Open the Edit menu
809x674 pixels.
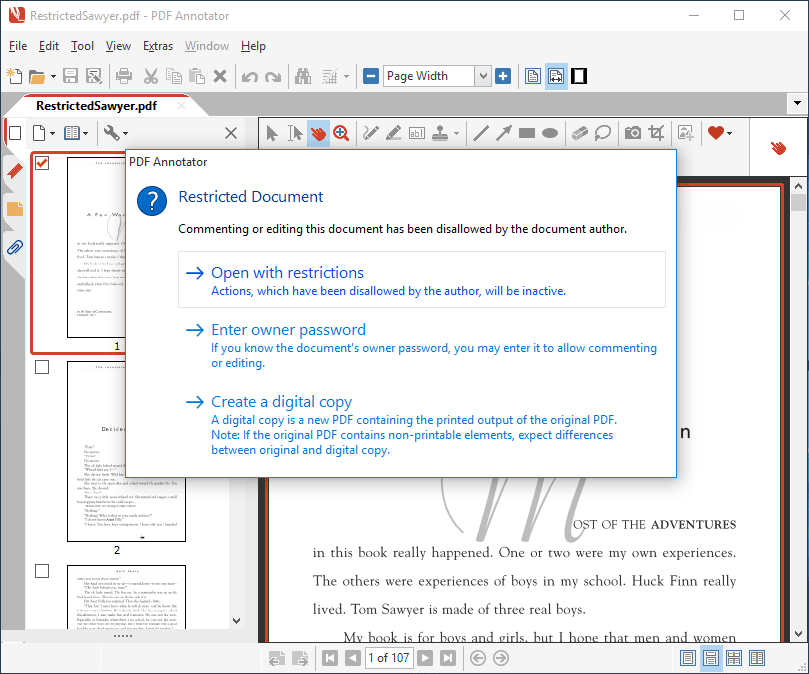click(x=48, y=46)
